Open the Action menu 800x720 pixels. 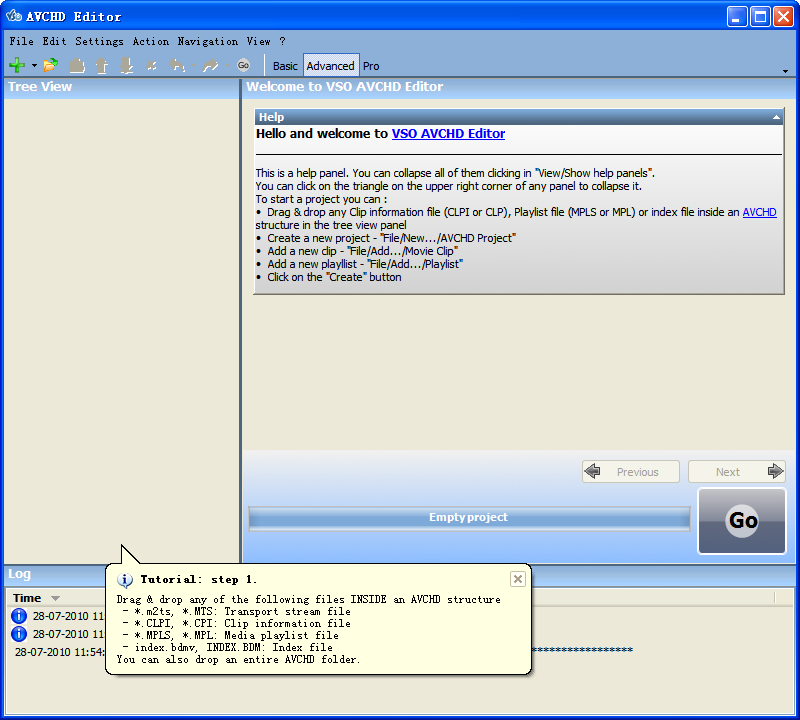point(151,41)
